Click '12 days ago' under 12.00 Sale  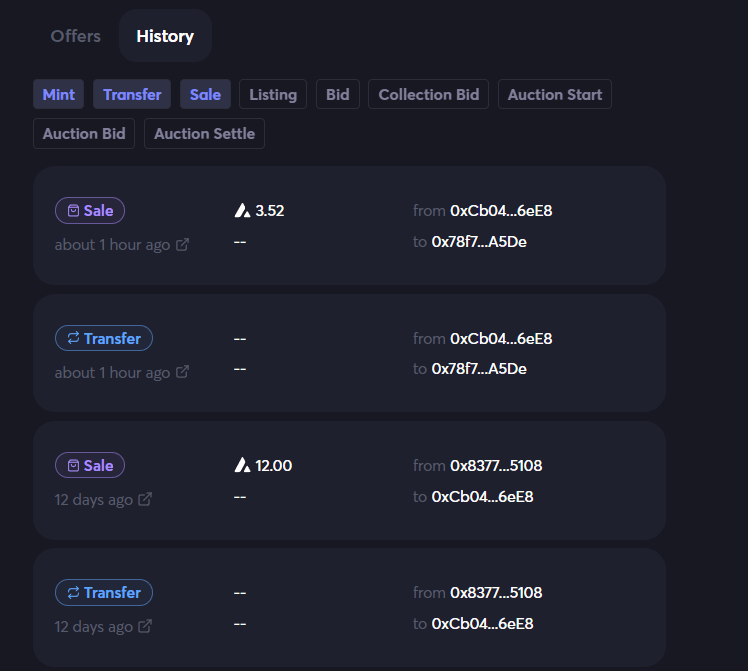click(94, 499)
